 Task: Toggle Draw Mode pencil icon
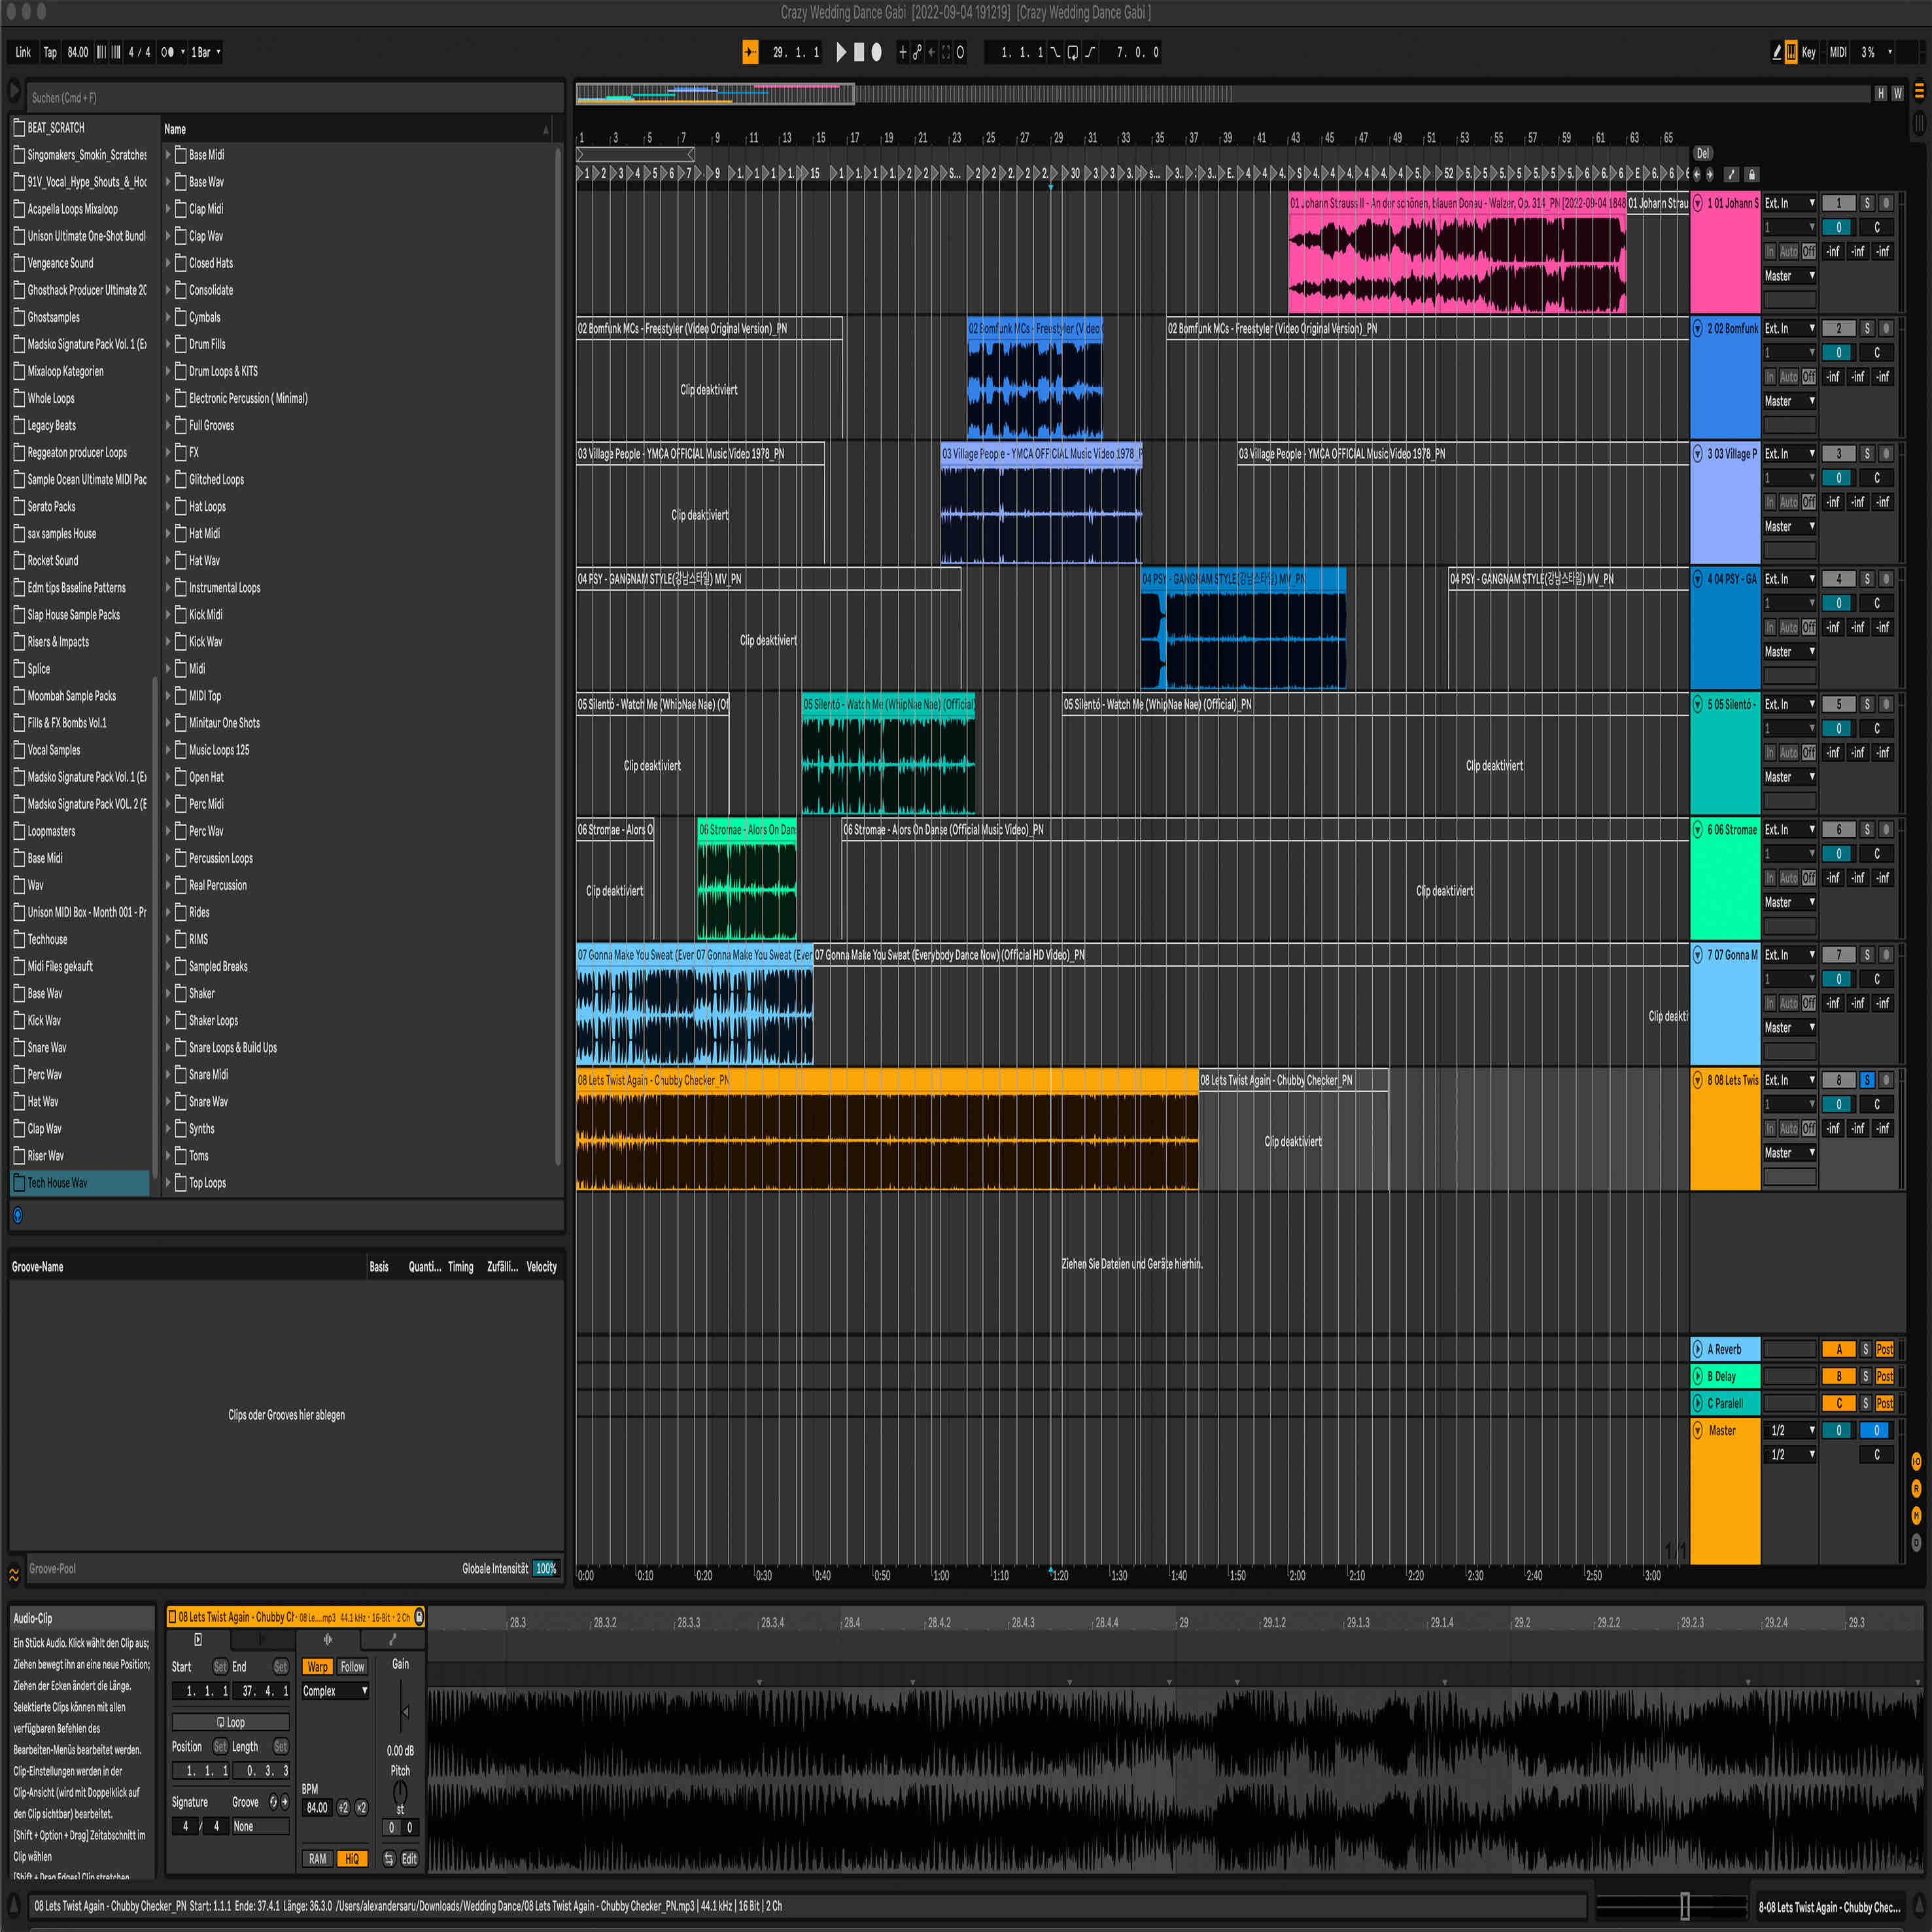click(x=1776, y=52)
